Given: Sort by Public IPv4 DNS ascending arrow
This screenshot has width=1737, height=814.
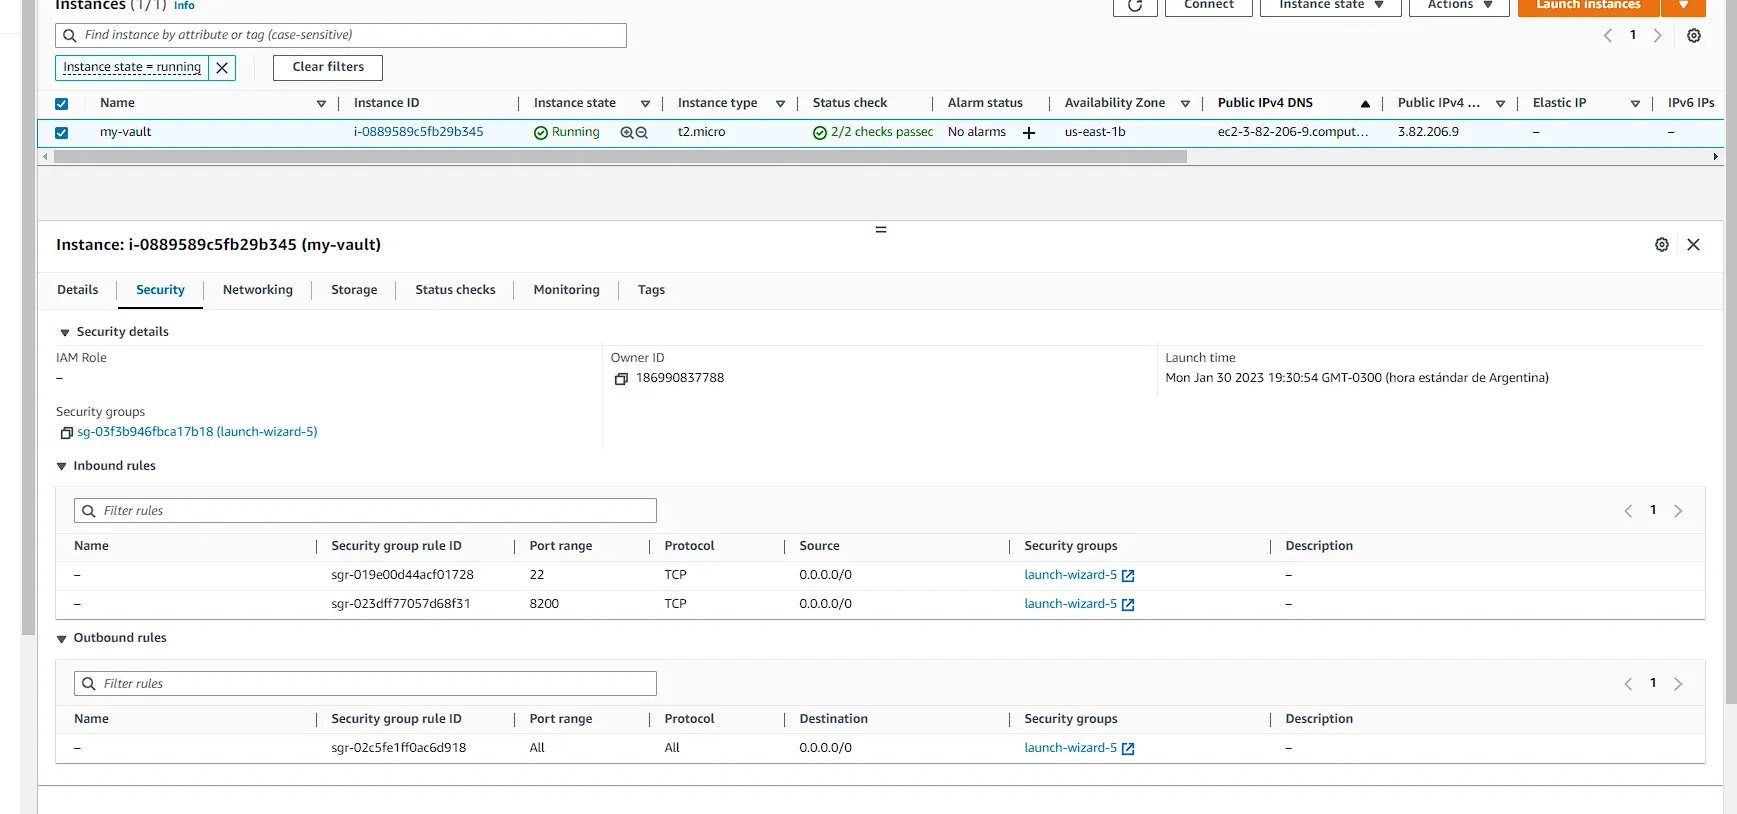Looking at the screenshot, I should click(1365, 104).
